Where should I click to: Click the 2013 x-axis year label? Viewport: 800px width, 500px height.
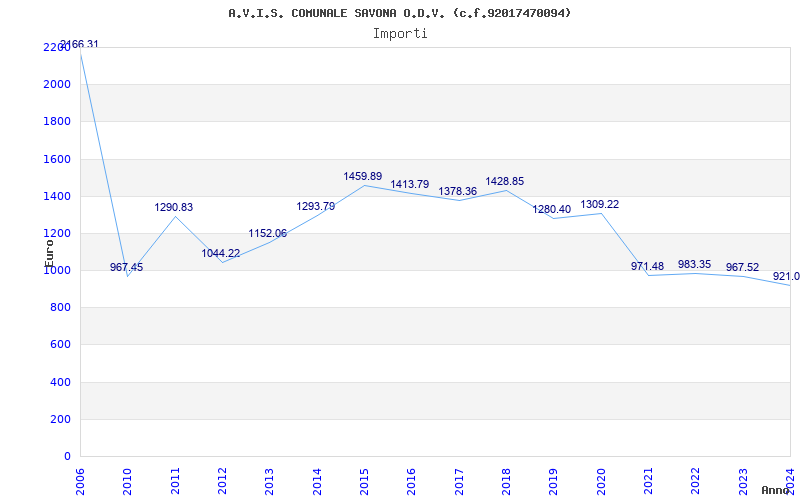coord(270,482)
